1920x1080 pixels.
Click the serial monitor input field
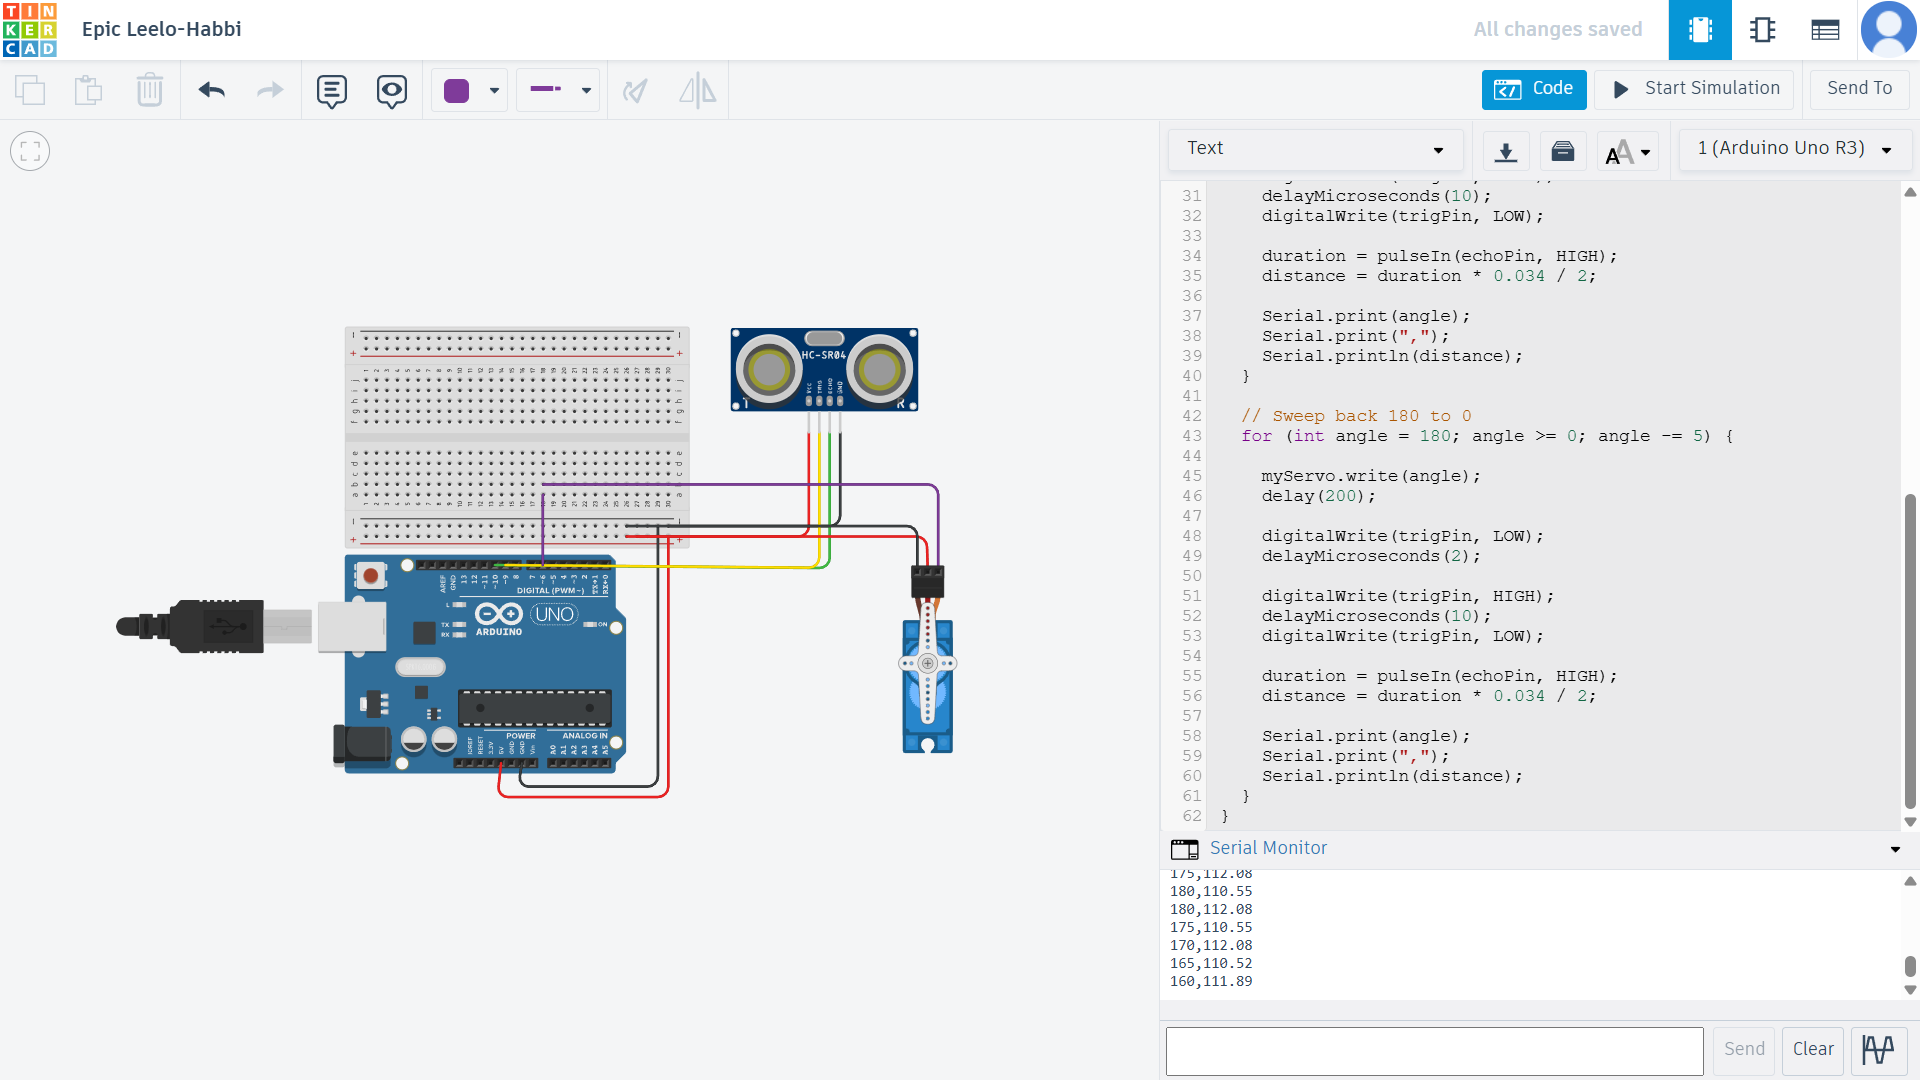click(x=1434, y=1051)
